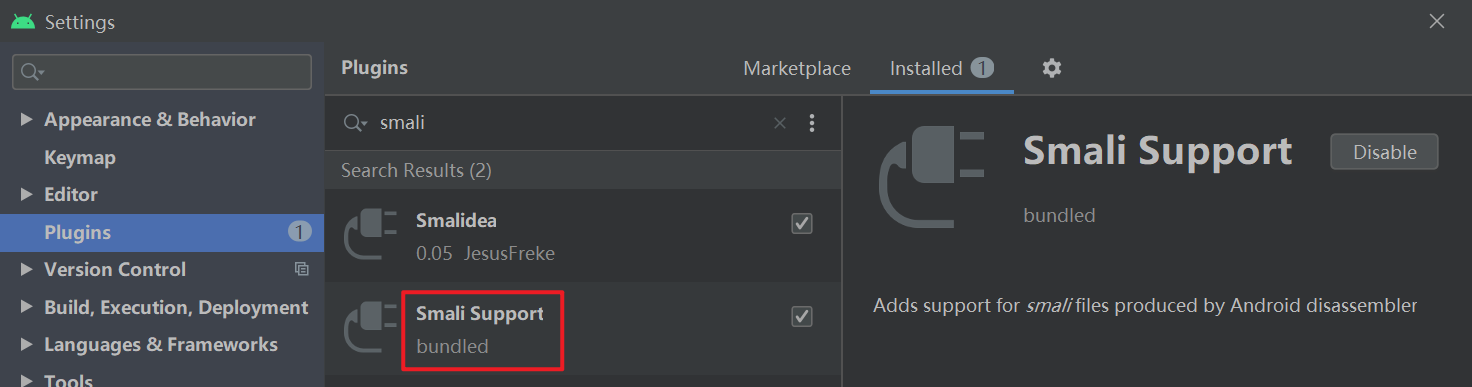Open the plugin search options menu

(x=811, y=123)
